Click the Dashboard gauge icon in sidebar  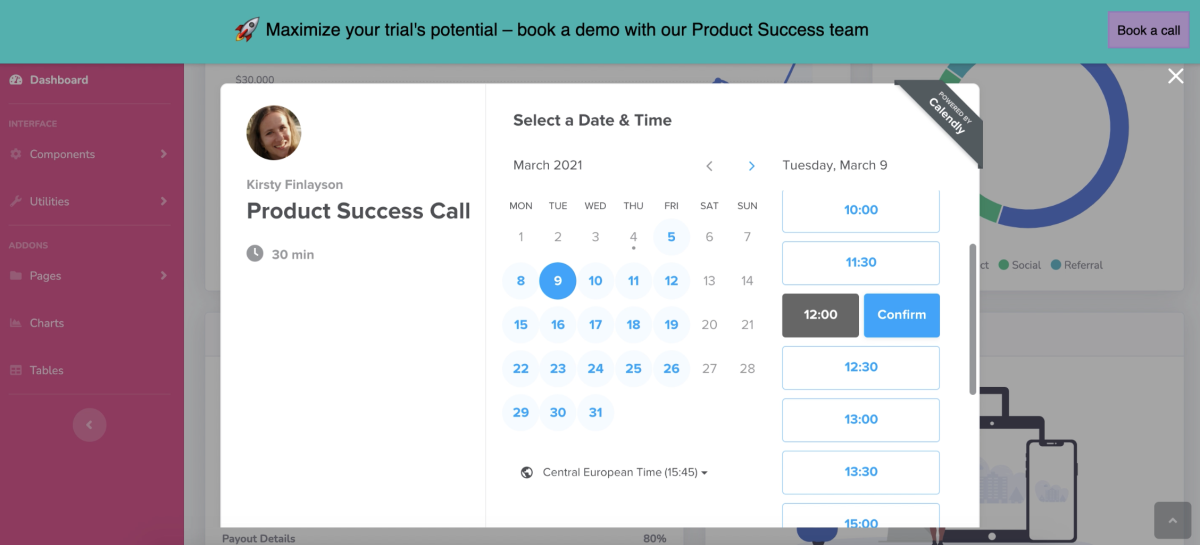coord(16,80)
